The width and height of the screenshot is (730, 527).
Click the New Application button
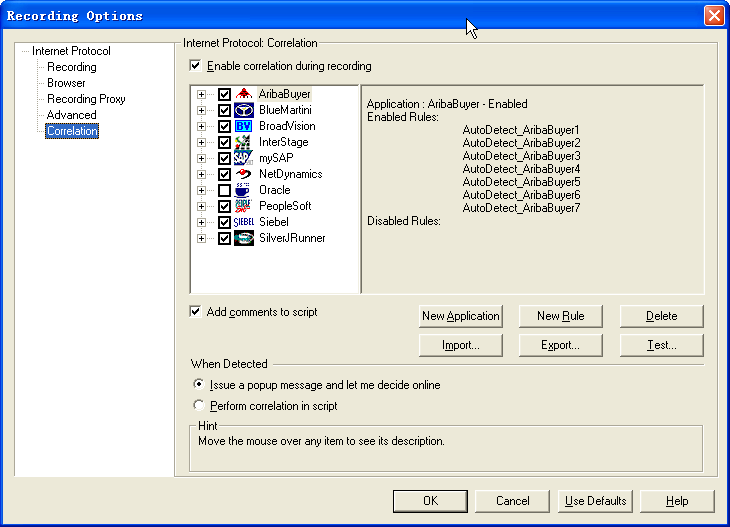[x=460, y=316]
